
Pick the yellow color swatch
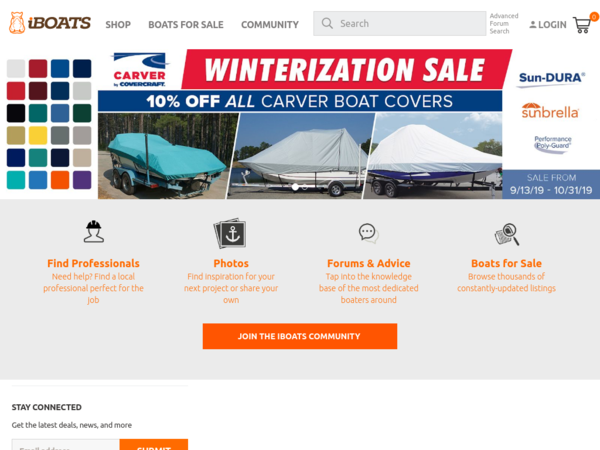click(x=38, y=135)
